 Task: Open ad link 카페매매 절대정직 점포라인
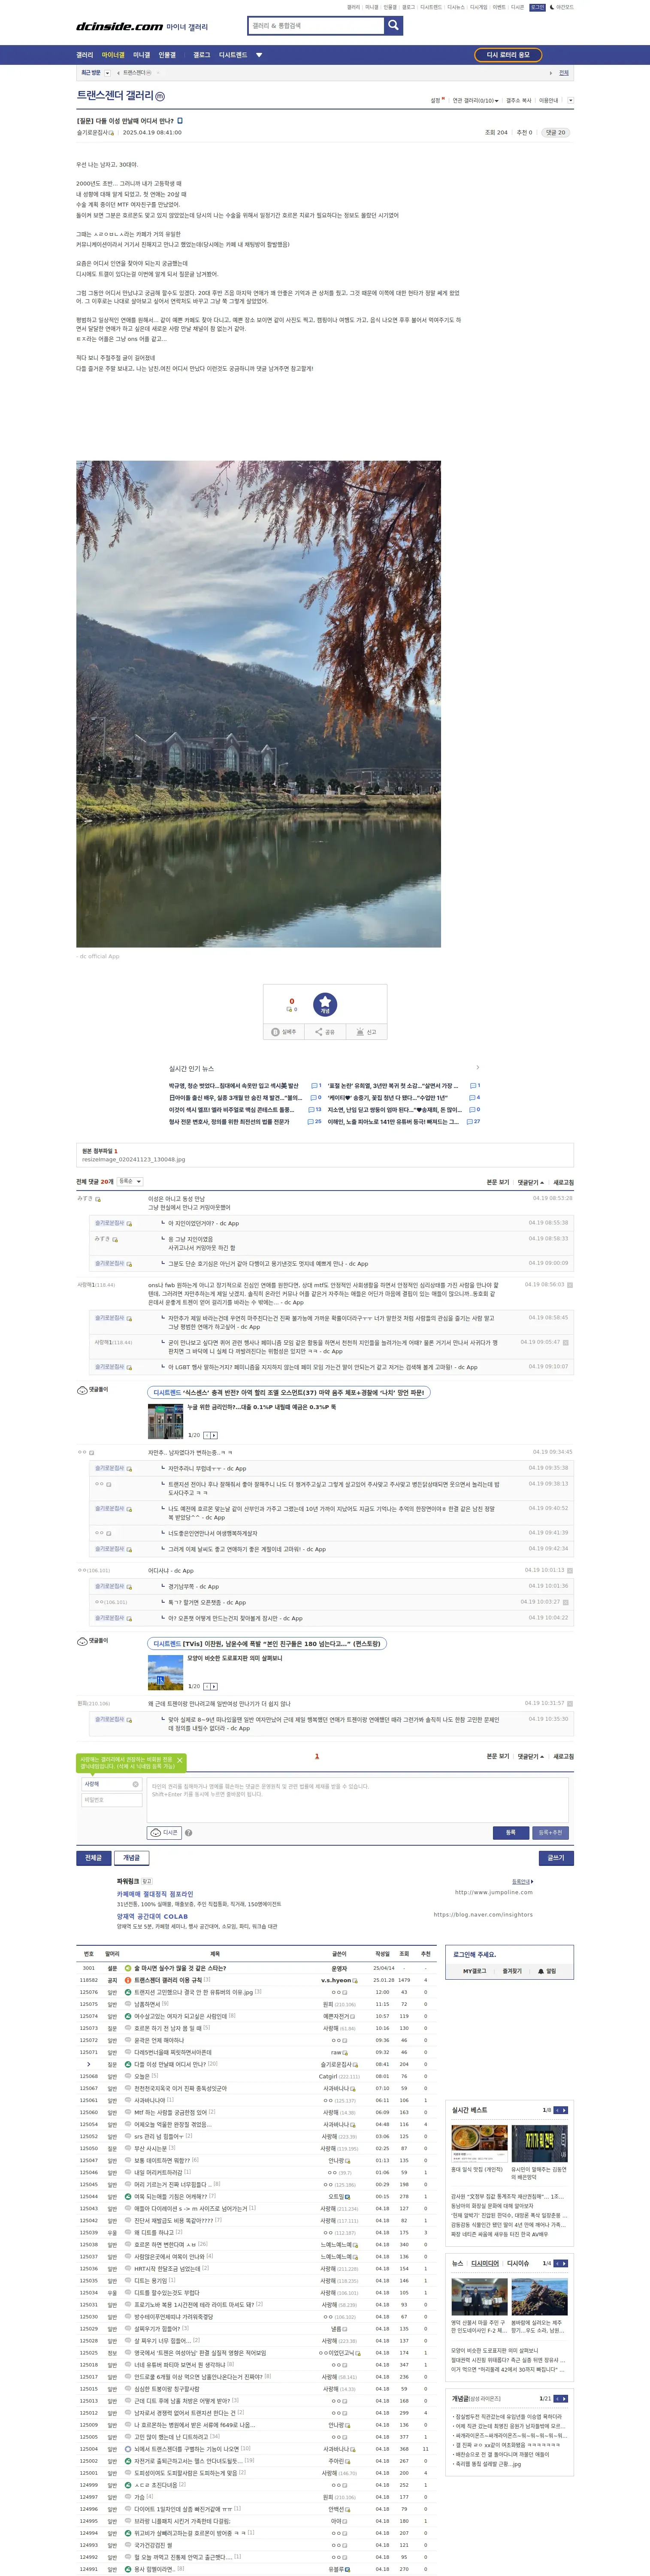click(155, 1894)
